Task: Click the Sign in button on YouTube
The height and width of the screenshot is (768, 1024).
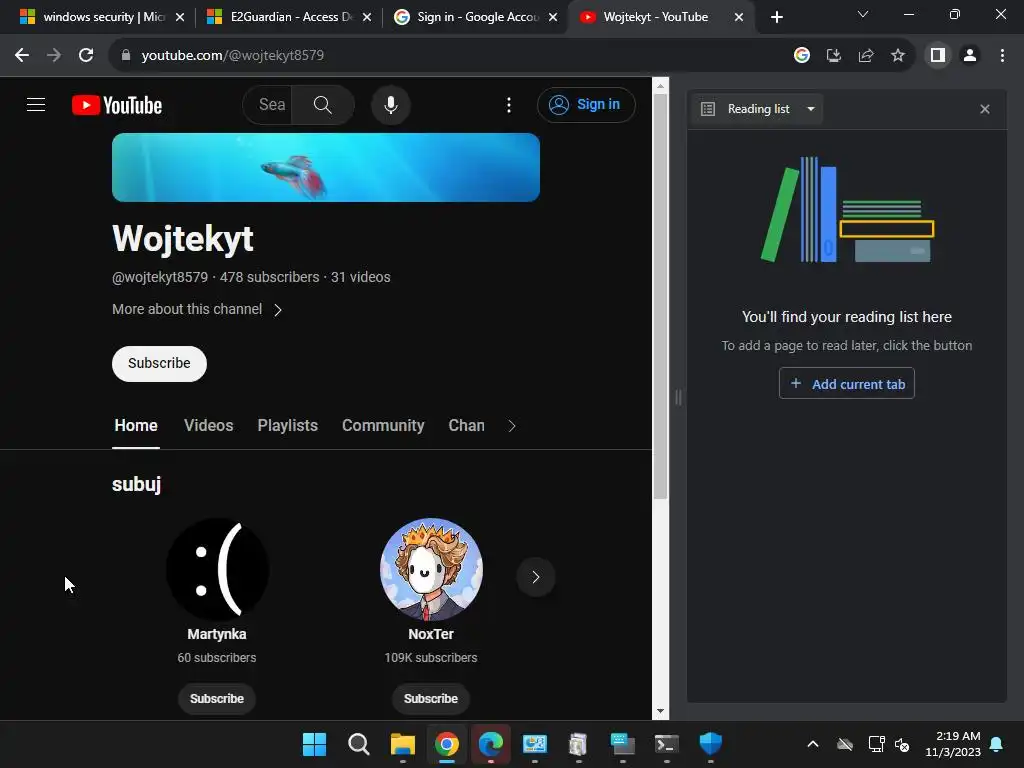Action: coord(586,104)
